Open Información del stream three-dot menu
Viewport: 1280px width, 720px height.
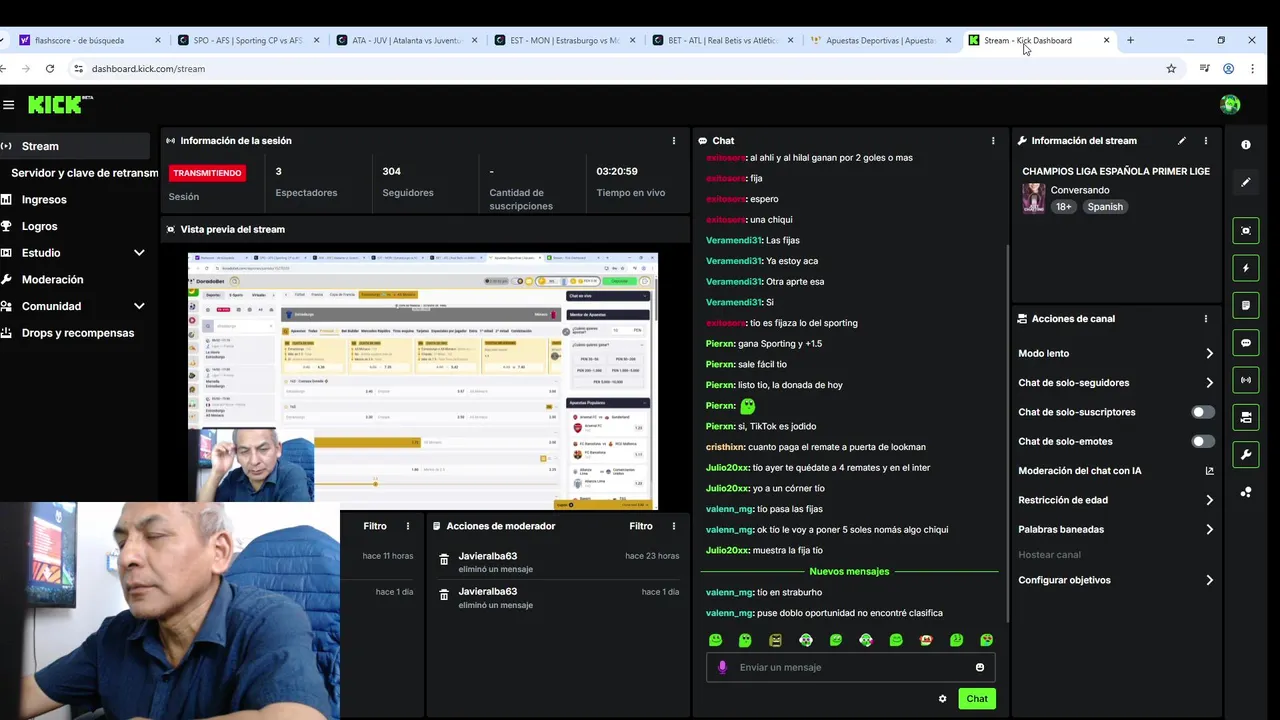click(x=1206, y=141)
